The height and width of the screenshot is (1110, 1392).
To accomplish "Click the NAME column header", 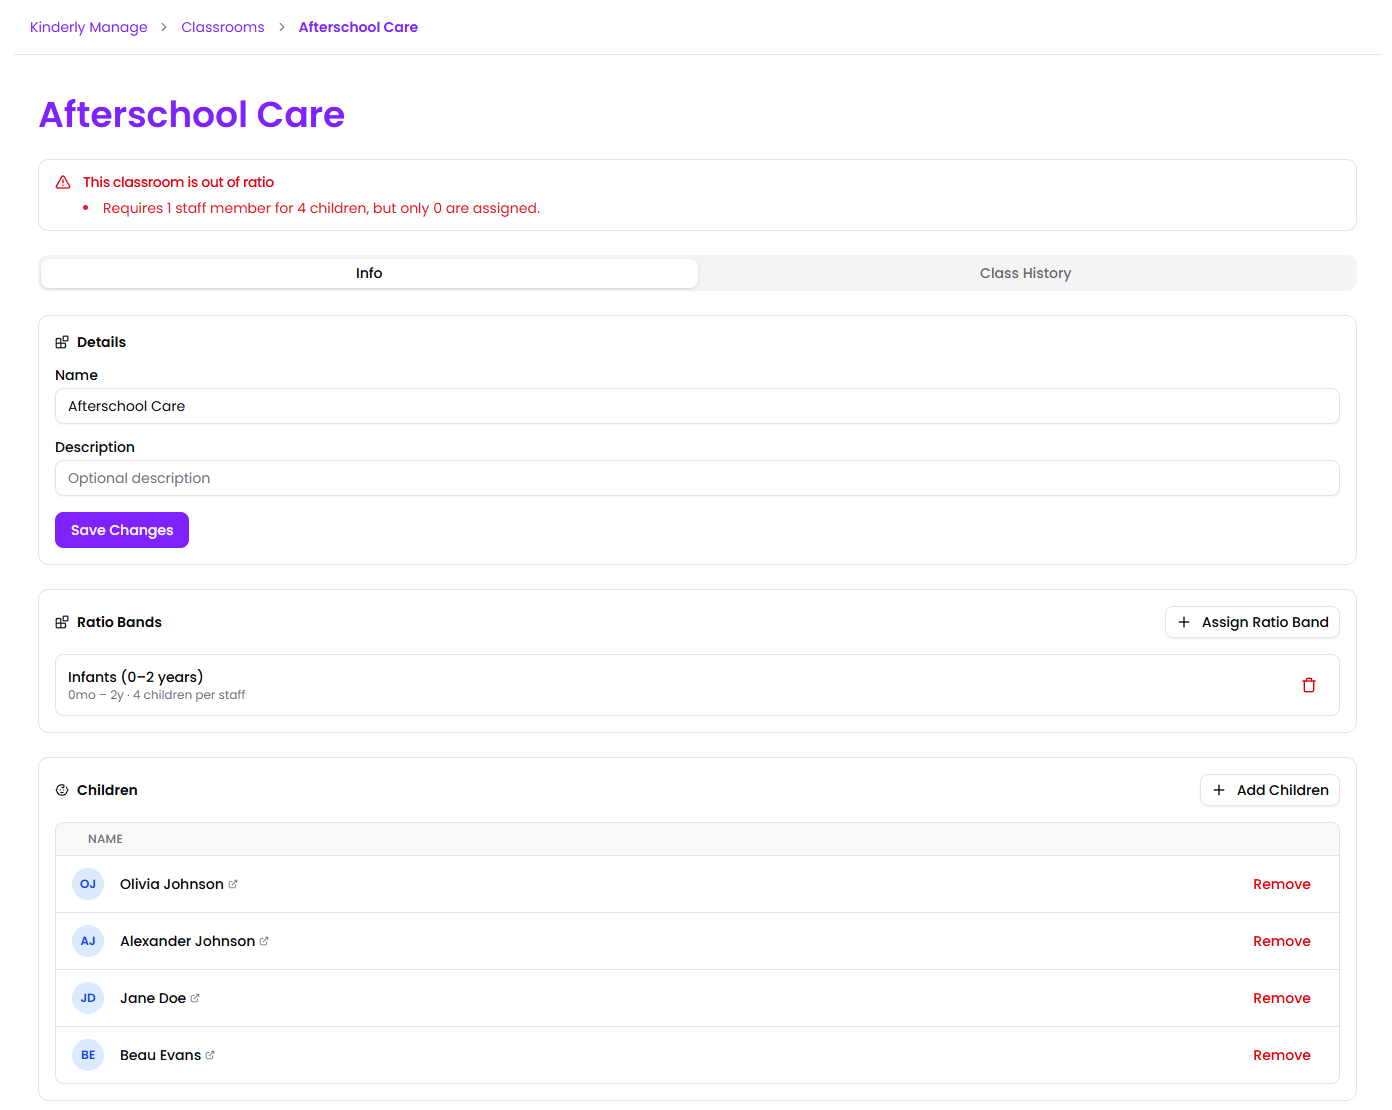I will coord(105,839).
